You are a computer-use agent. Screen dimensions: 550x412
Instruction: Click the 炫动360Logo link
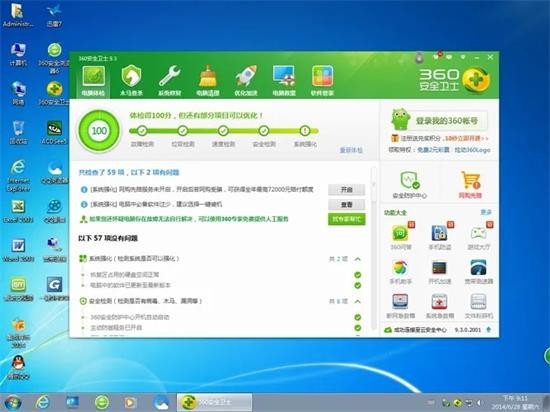(x=472, y=150)
